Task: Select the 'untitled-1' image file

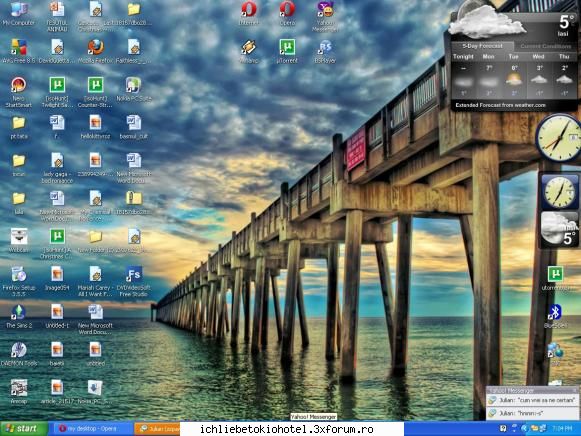Action: pos(57,317)
